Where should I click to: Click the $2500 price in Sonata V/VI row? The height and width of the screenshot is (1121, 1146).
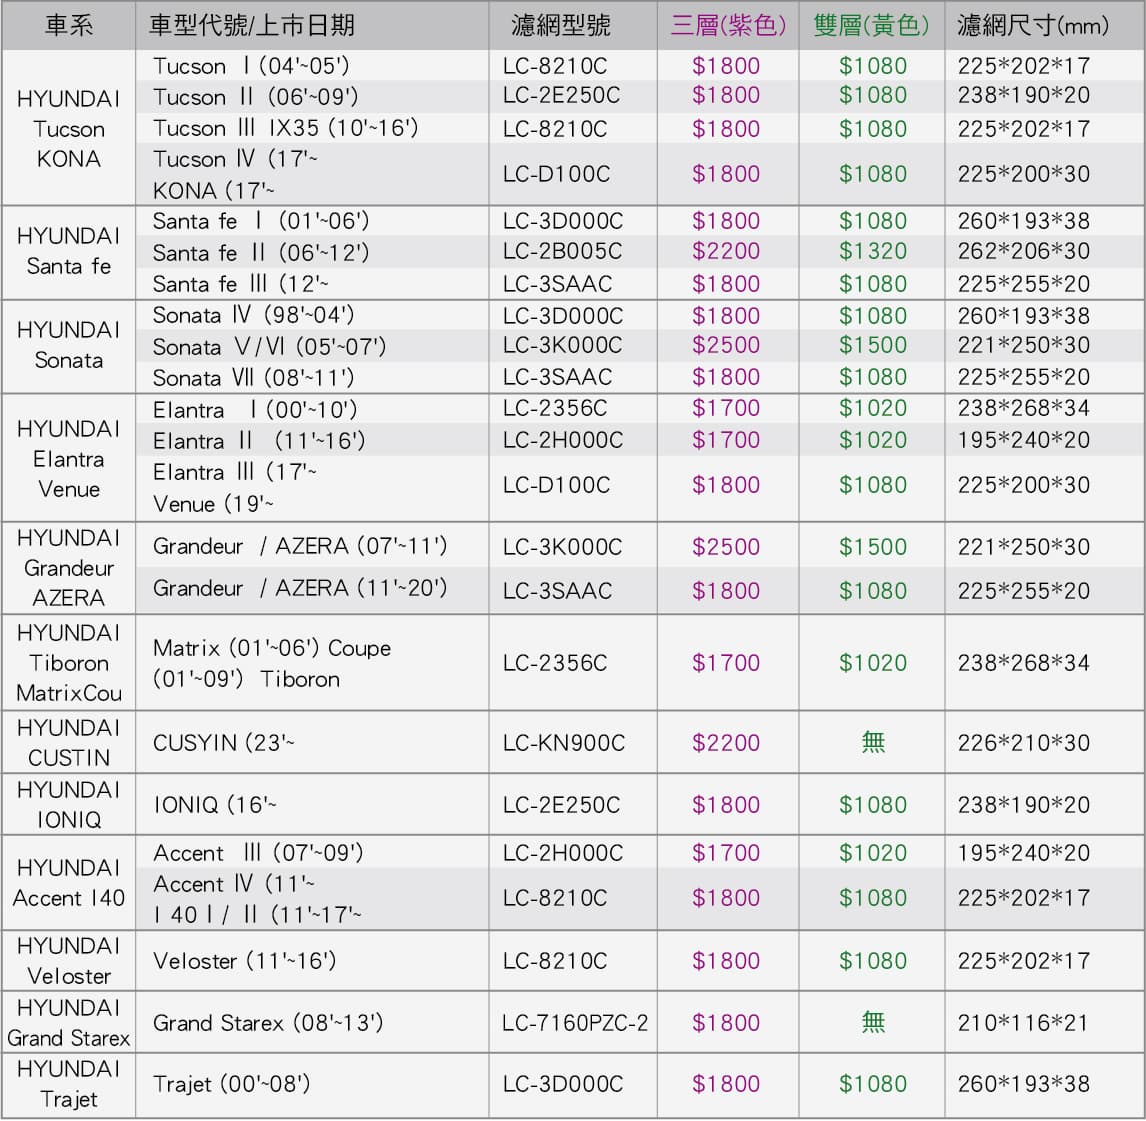[726, 345]
